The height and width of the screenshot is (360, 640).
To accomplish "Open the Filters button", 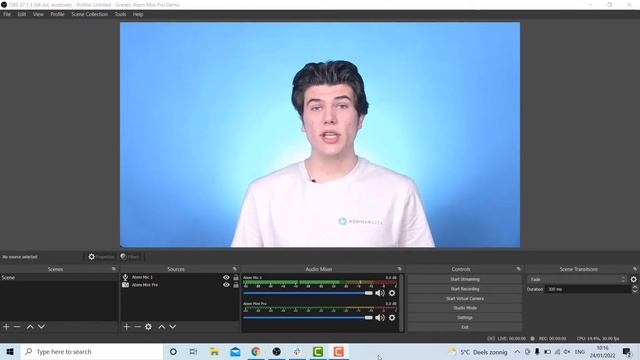I will pyautogui.click(x=130, y=257).
